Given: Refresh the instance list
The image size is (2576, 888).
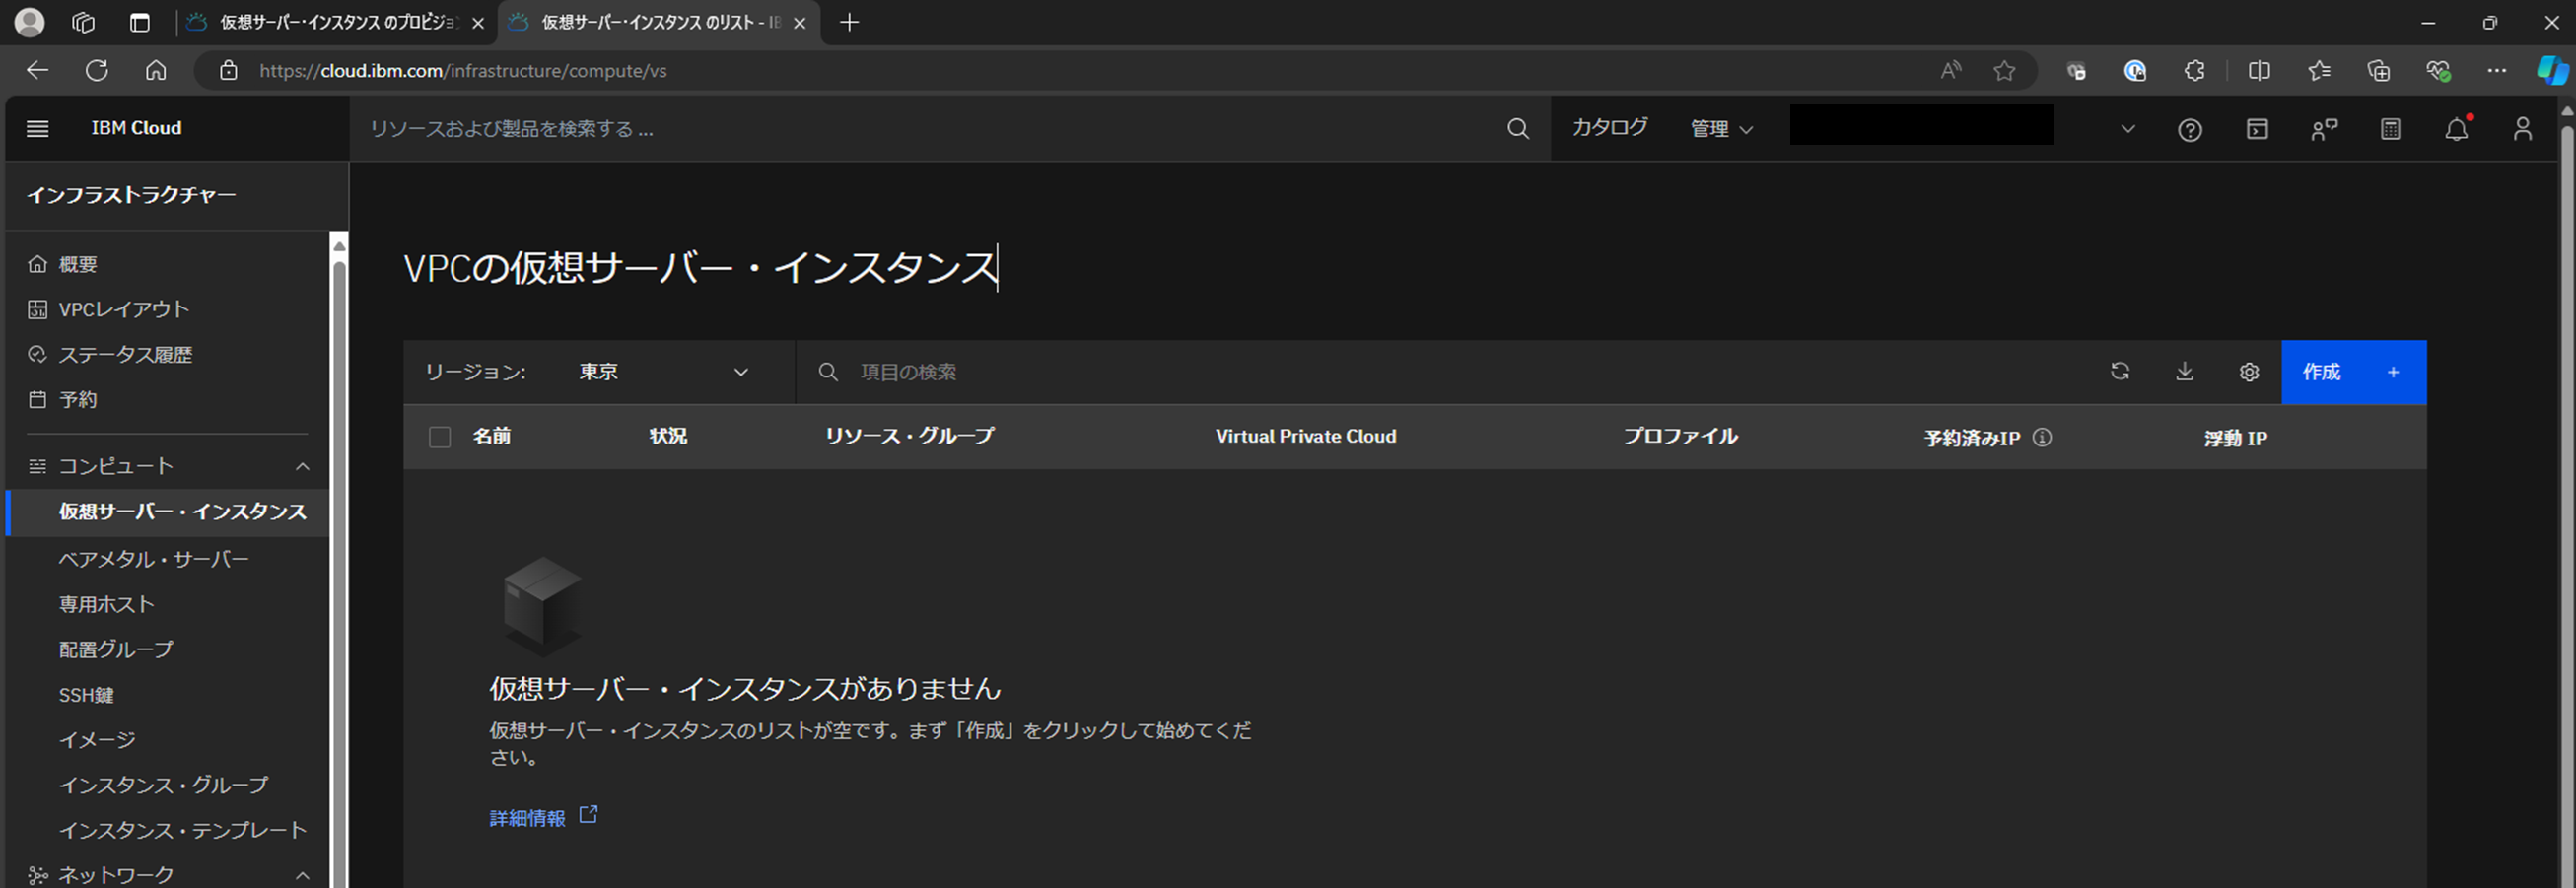Looking at the screenshot, I should [x=2121, y=372].
